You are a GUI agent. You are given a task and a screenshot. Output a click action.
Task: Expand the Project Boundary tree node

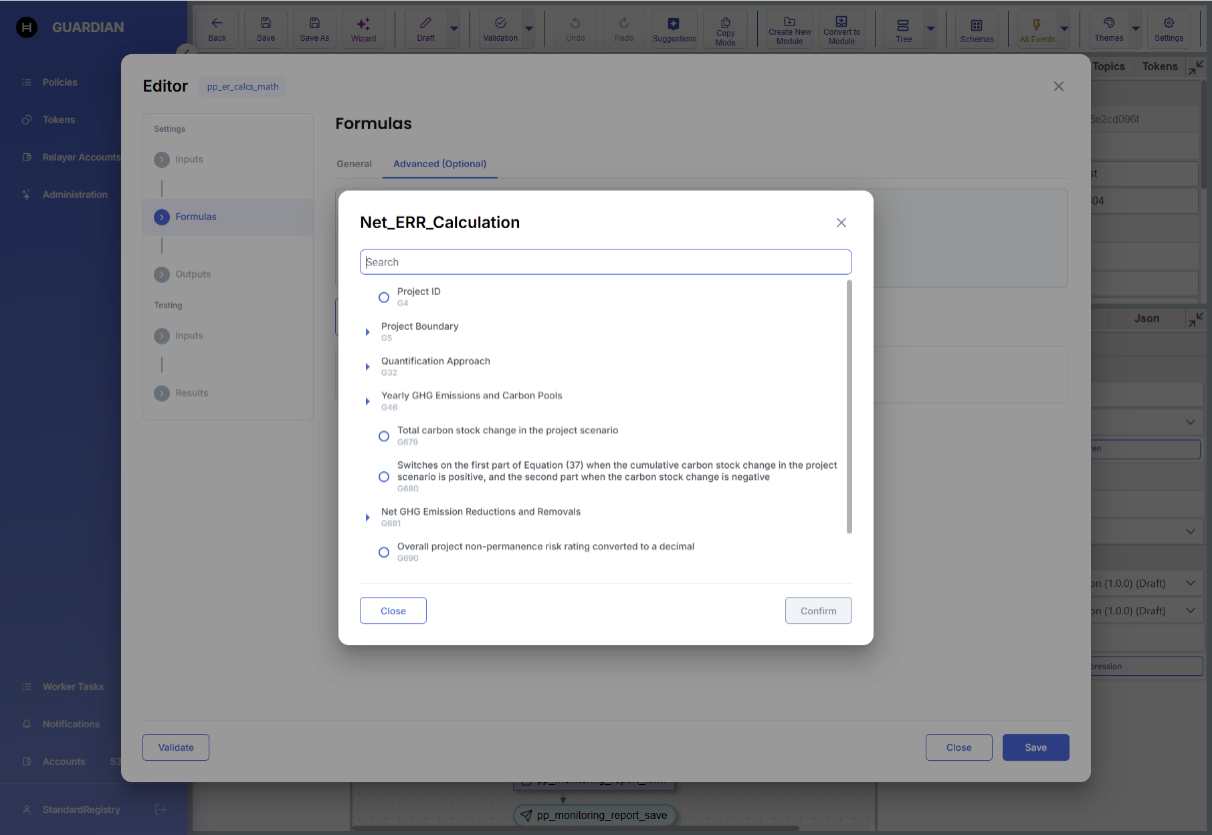[368, 332]
